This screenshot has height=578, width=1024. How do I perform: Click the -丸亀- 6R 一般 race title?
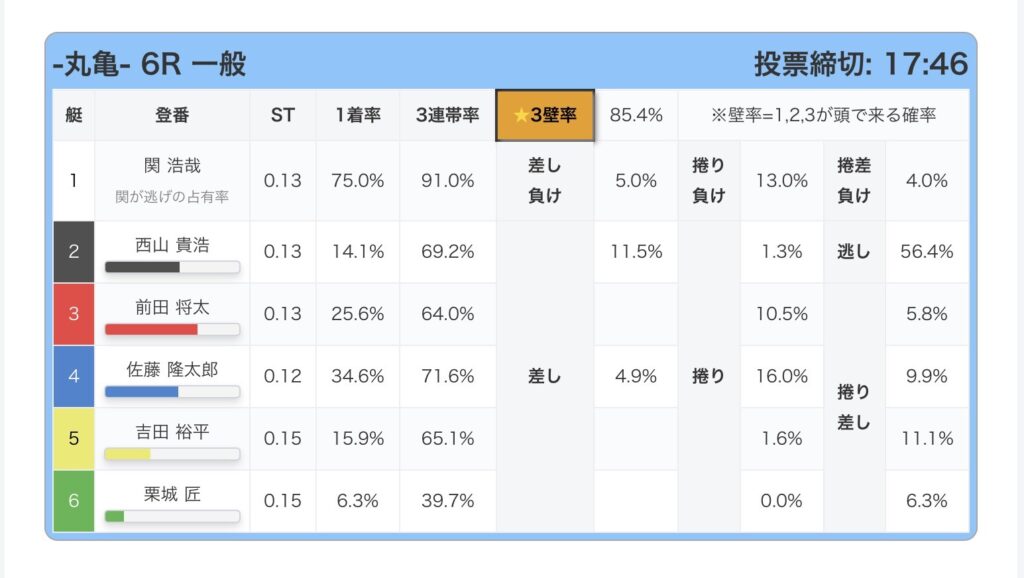pos(150,64)
